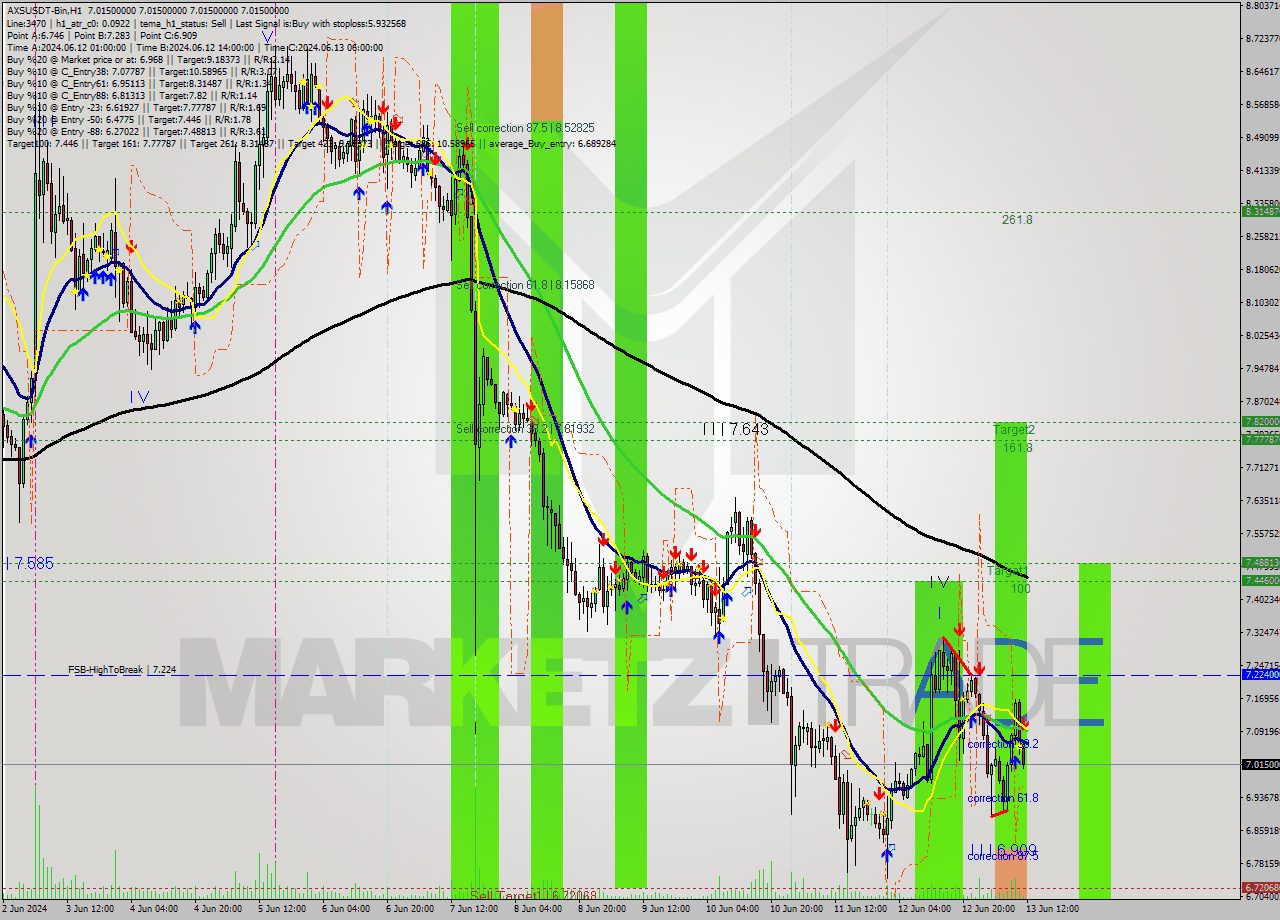This screenshot has width=1280, height=920.
Task: Click the '12 Jun 20:00' time label
Action: [x=987, y=909]
